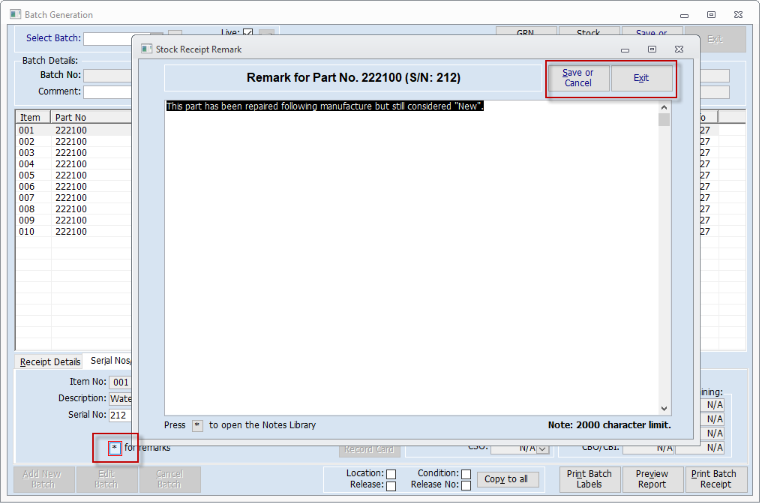Select item row 002 in batch list
The height and width of the screenshot is (503, 760).
(73, 141)
